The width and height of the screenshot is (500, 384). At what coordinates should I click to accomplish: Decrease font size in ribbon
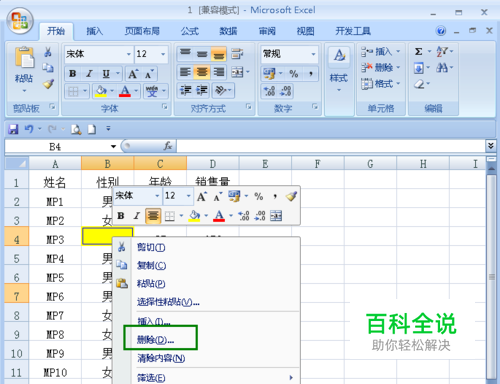tap(149, 74)
